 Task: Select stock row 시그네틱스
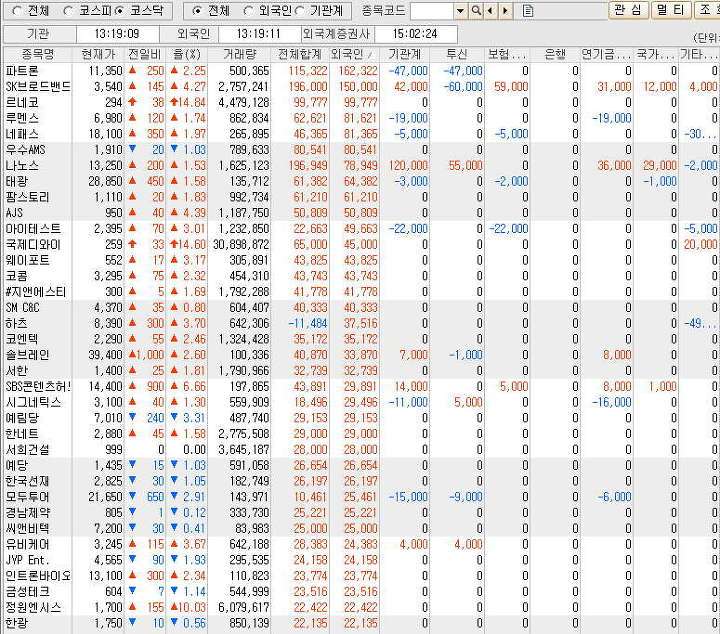[x=360, y=402]
